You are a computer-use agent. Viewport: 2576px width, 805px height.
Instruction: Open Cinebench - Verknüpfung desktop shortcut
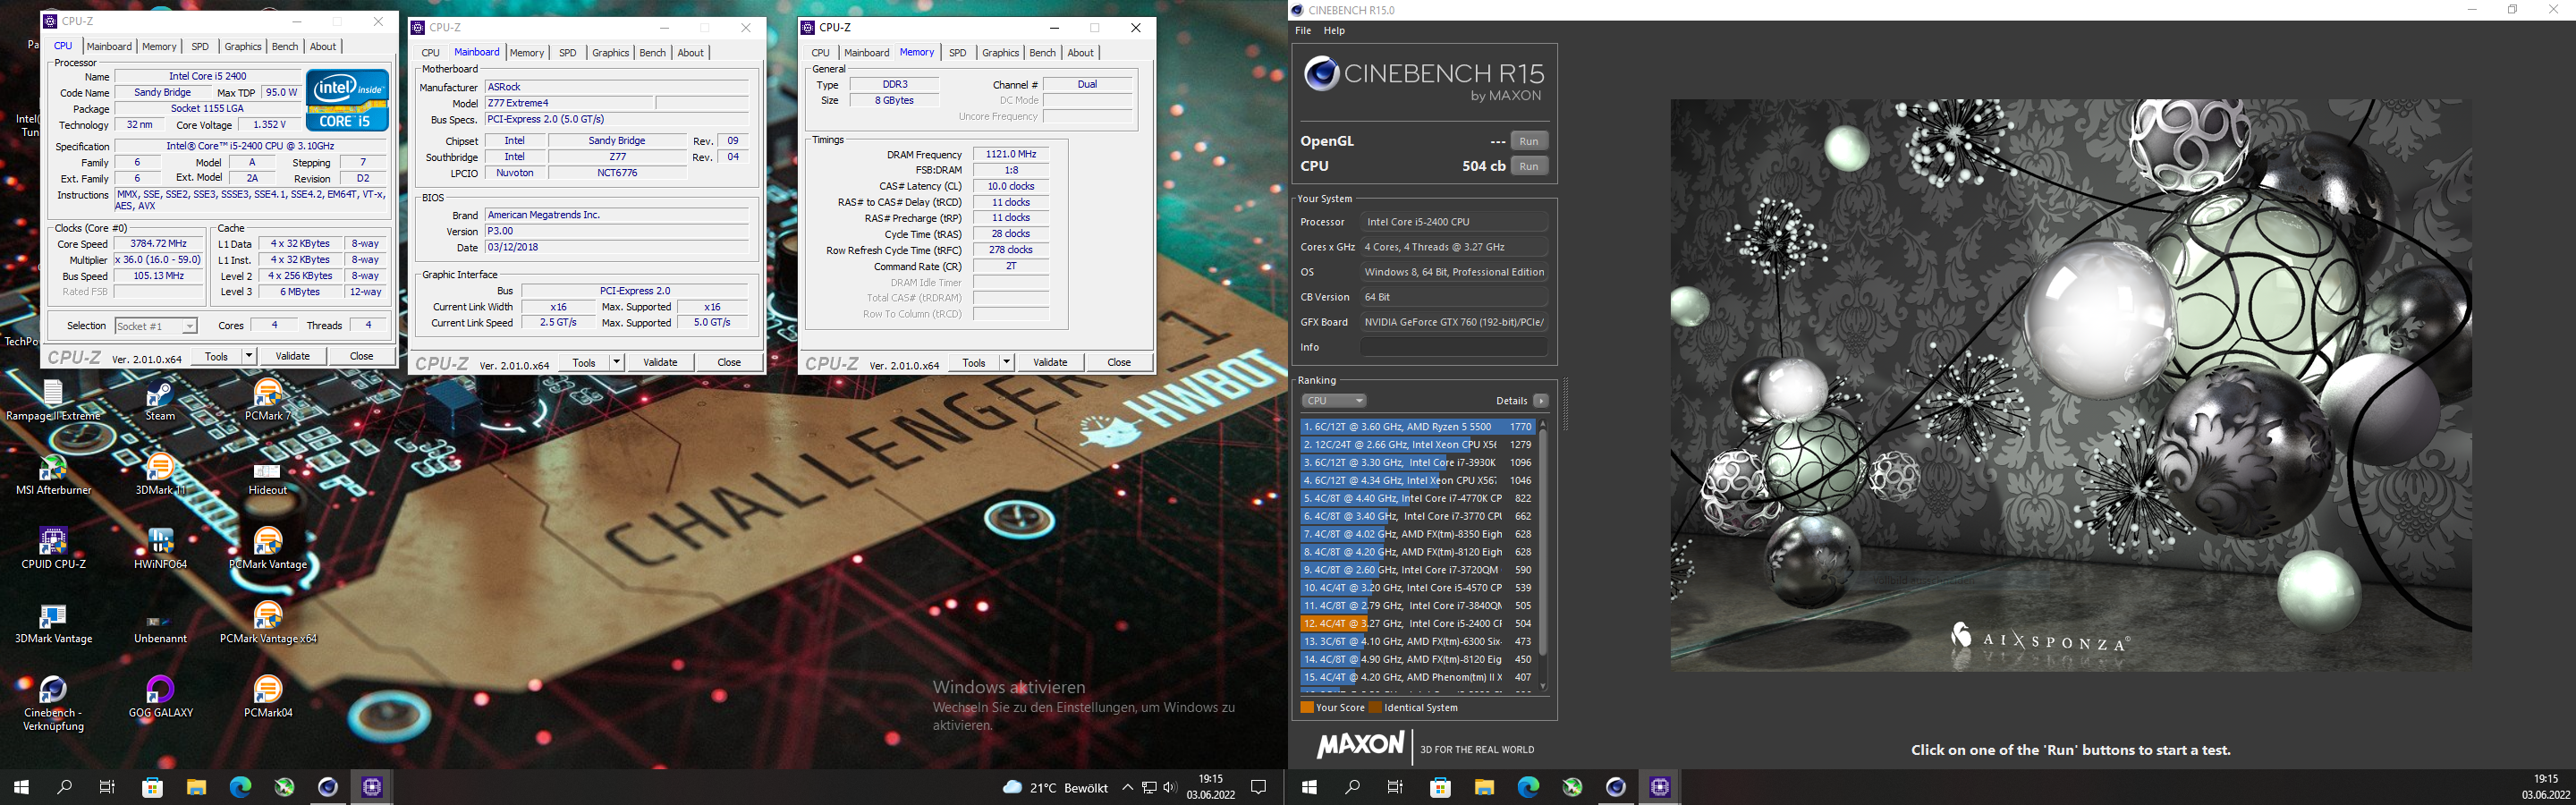tap(53, 704)
